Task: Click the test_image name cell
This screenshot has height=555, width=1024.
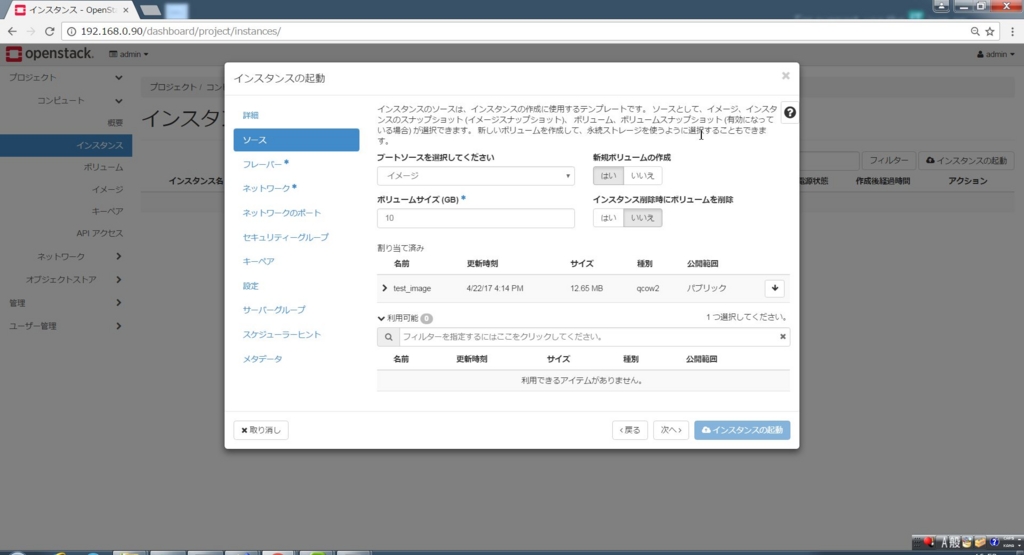Action: click(412, 289)
